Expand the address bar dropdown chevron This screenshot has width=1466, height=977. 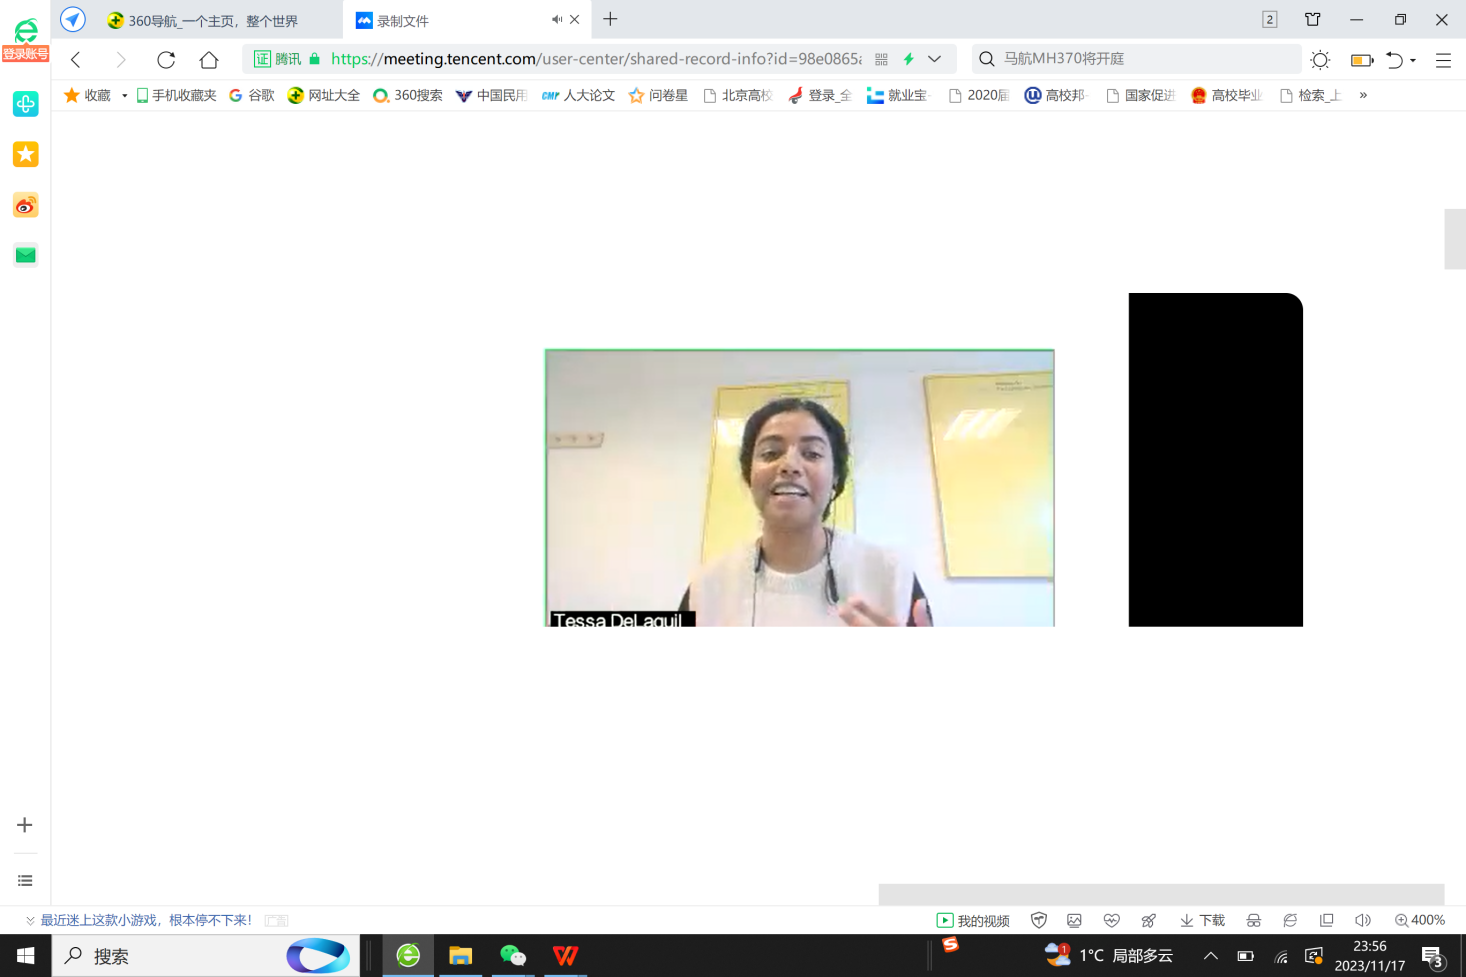click(934, 59)
